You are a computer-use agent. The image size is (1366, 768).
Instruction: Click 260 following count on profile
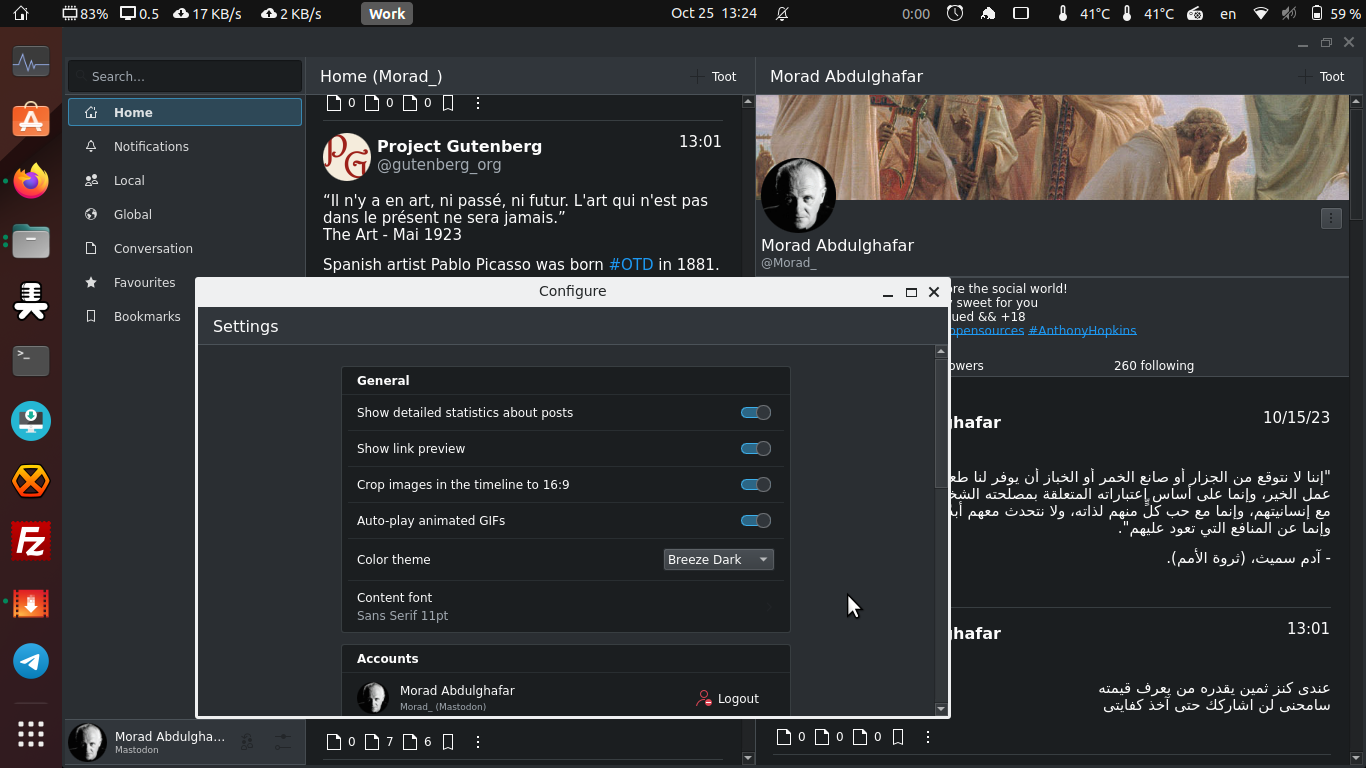click(1154, 366)
